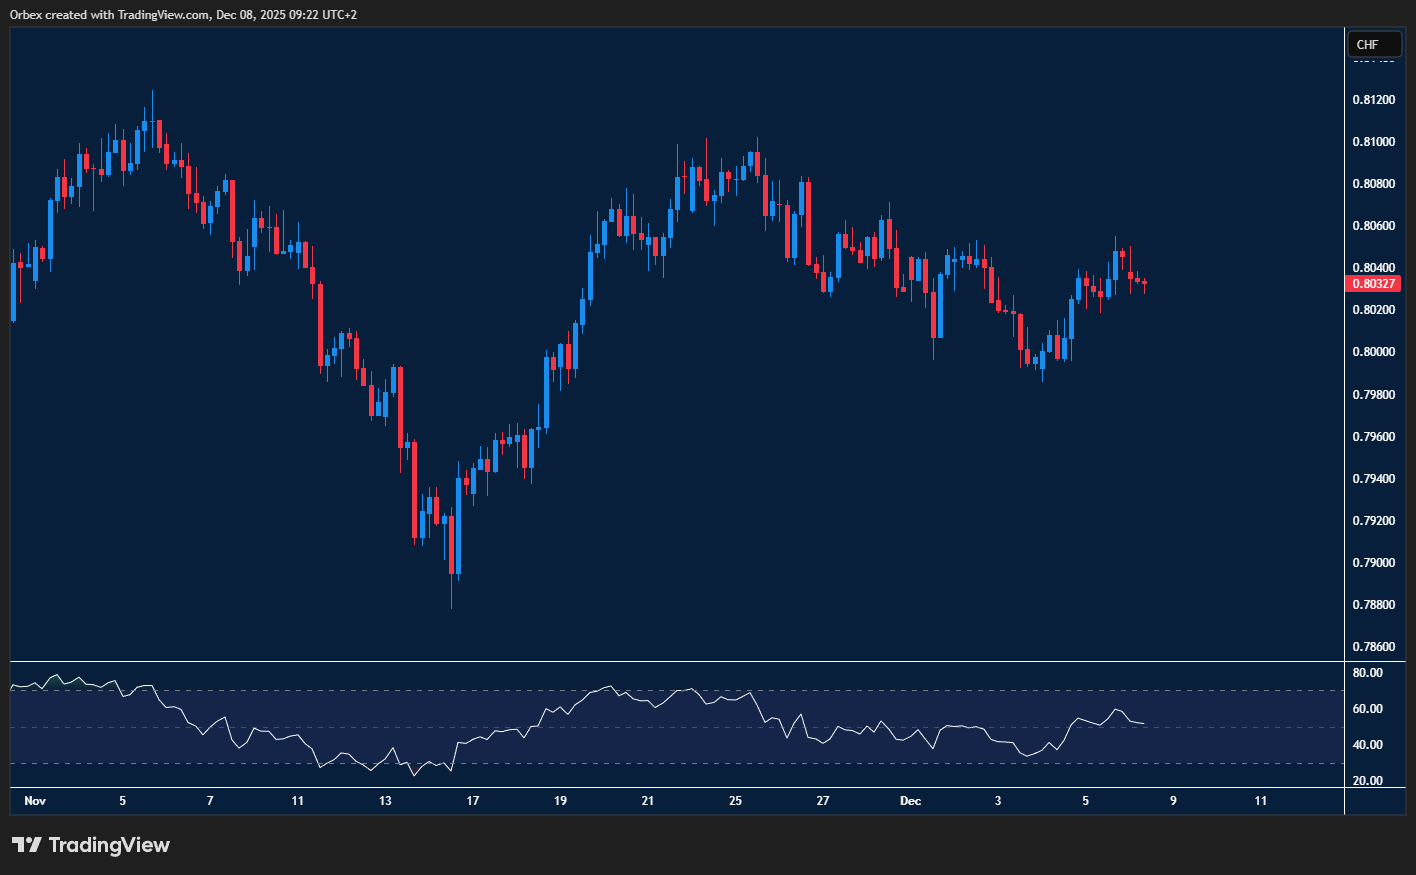Click the red current price tag 0.80327
1416x875 pixels.
(x=1373, y=283)
